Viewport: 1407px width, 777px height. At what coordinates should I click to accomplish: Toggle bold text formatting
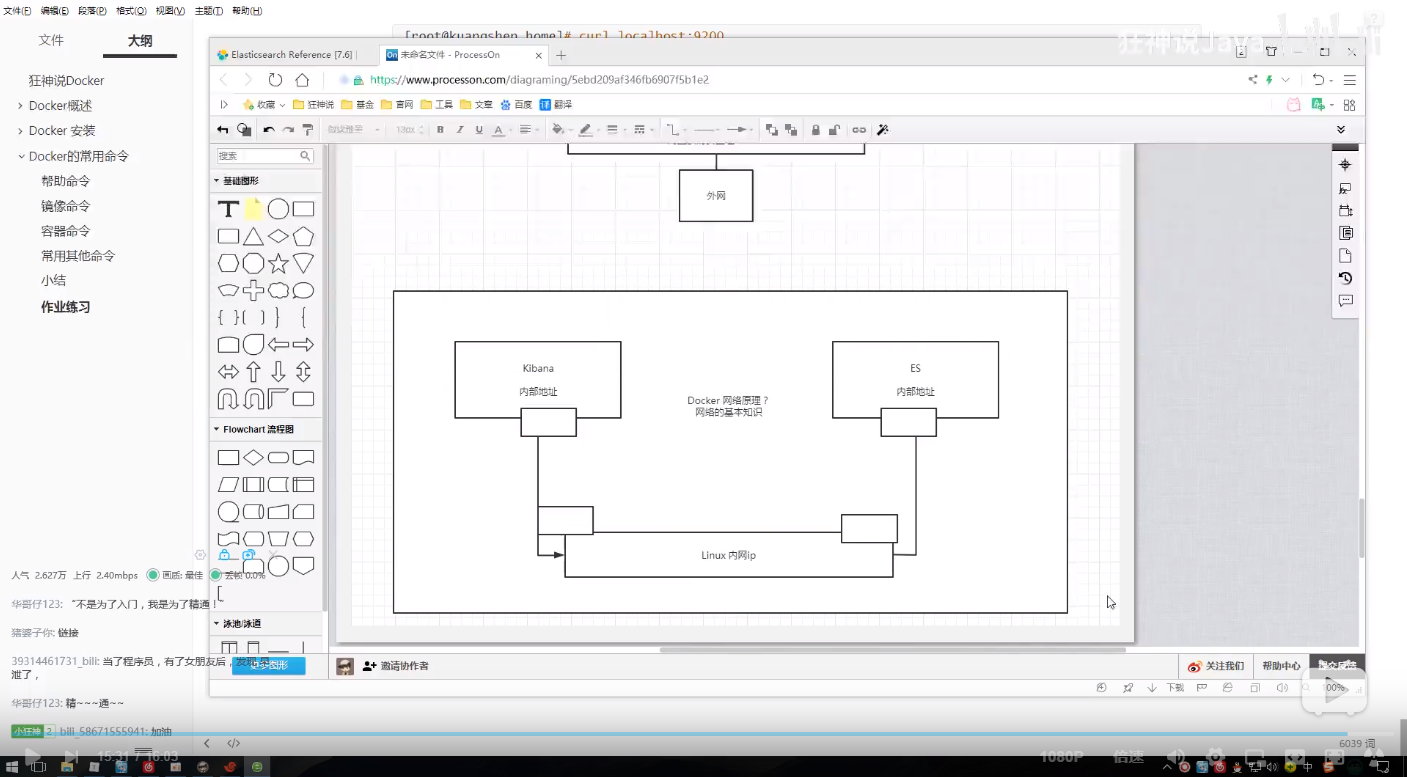point(440,130)
